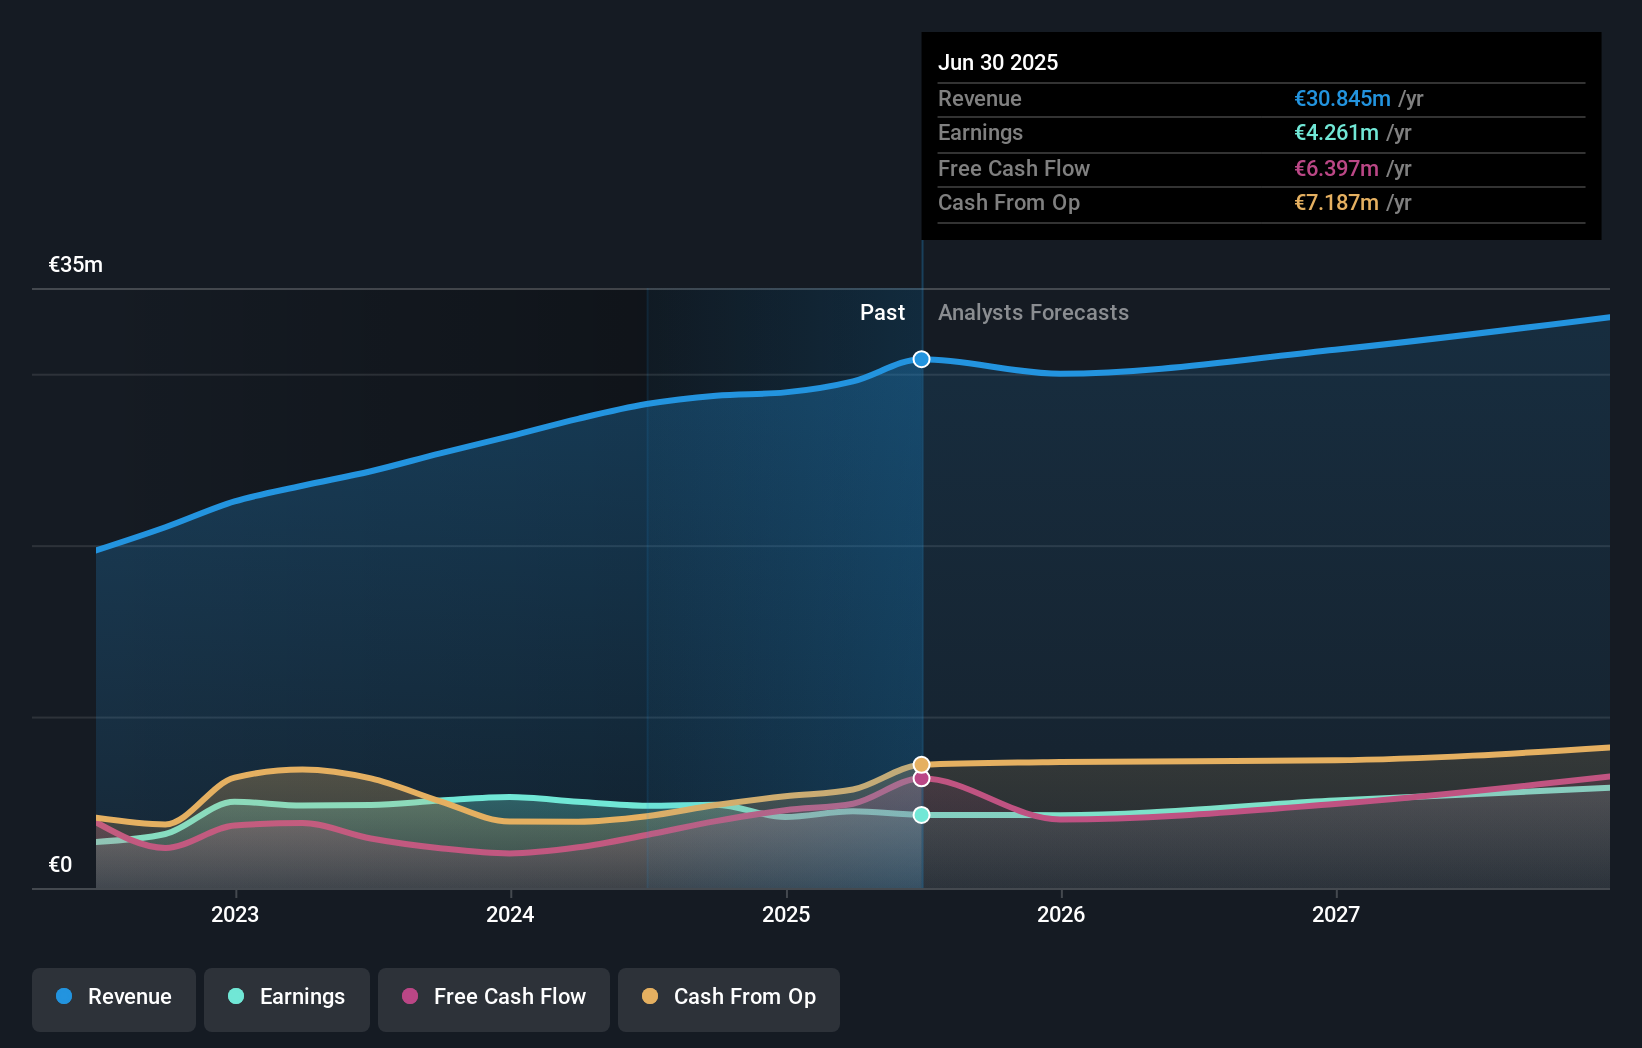The image size is (1642, 1048).
Task: Toggle the Revenue series visibility
Action: pos(113,999)
